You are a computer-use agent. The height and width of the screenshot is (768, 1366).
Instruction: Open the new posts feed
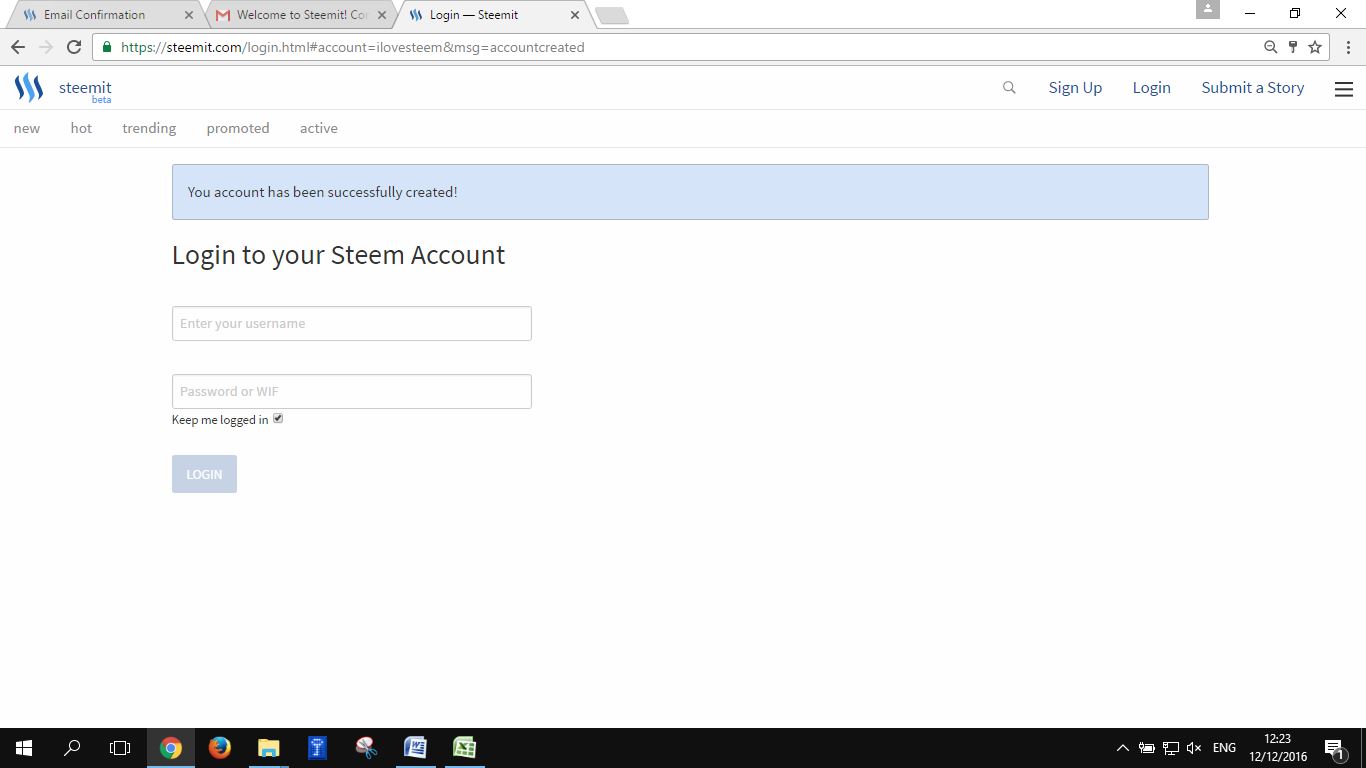coord(27,128)
